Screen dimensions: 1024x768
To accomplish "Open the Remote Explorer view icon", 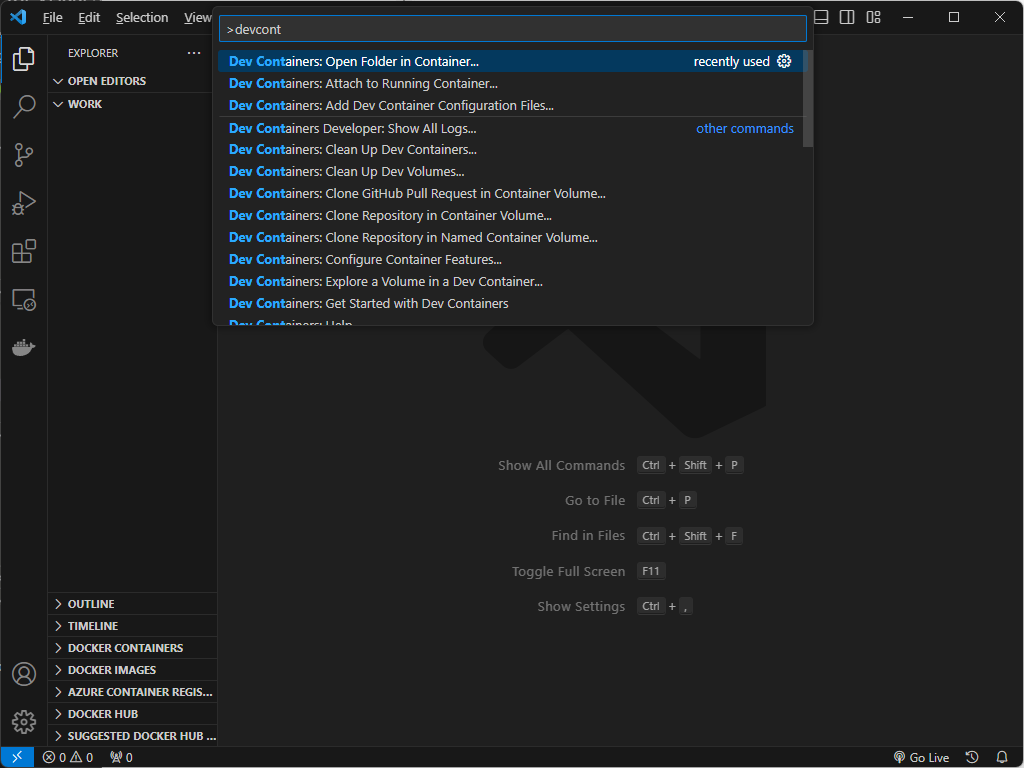I will point(24,300).
